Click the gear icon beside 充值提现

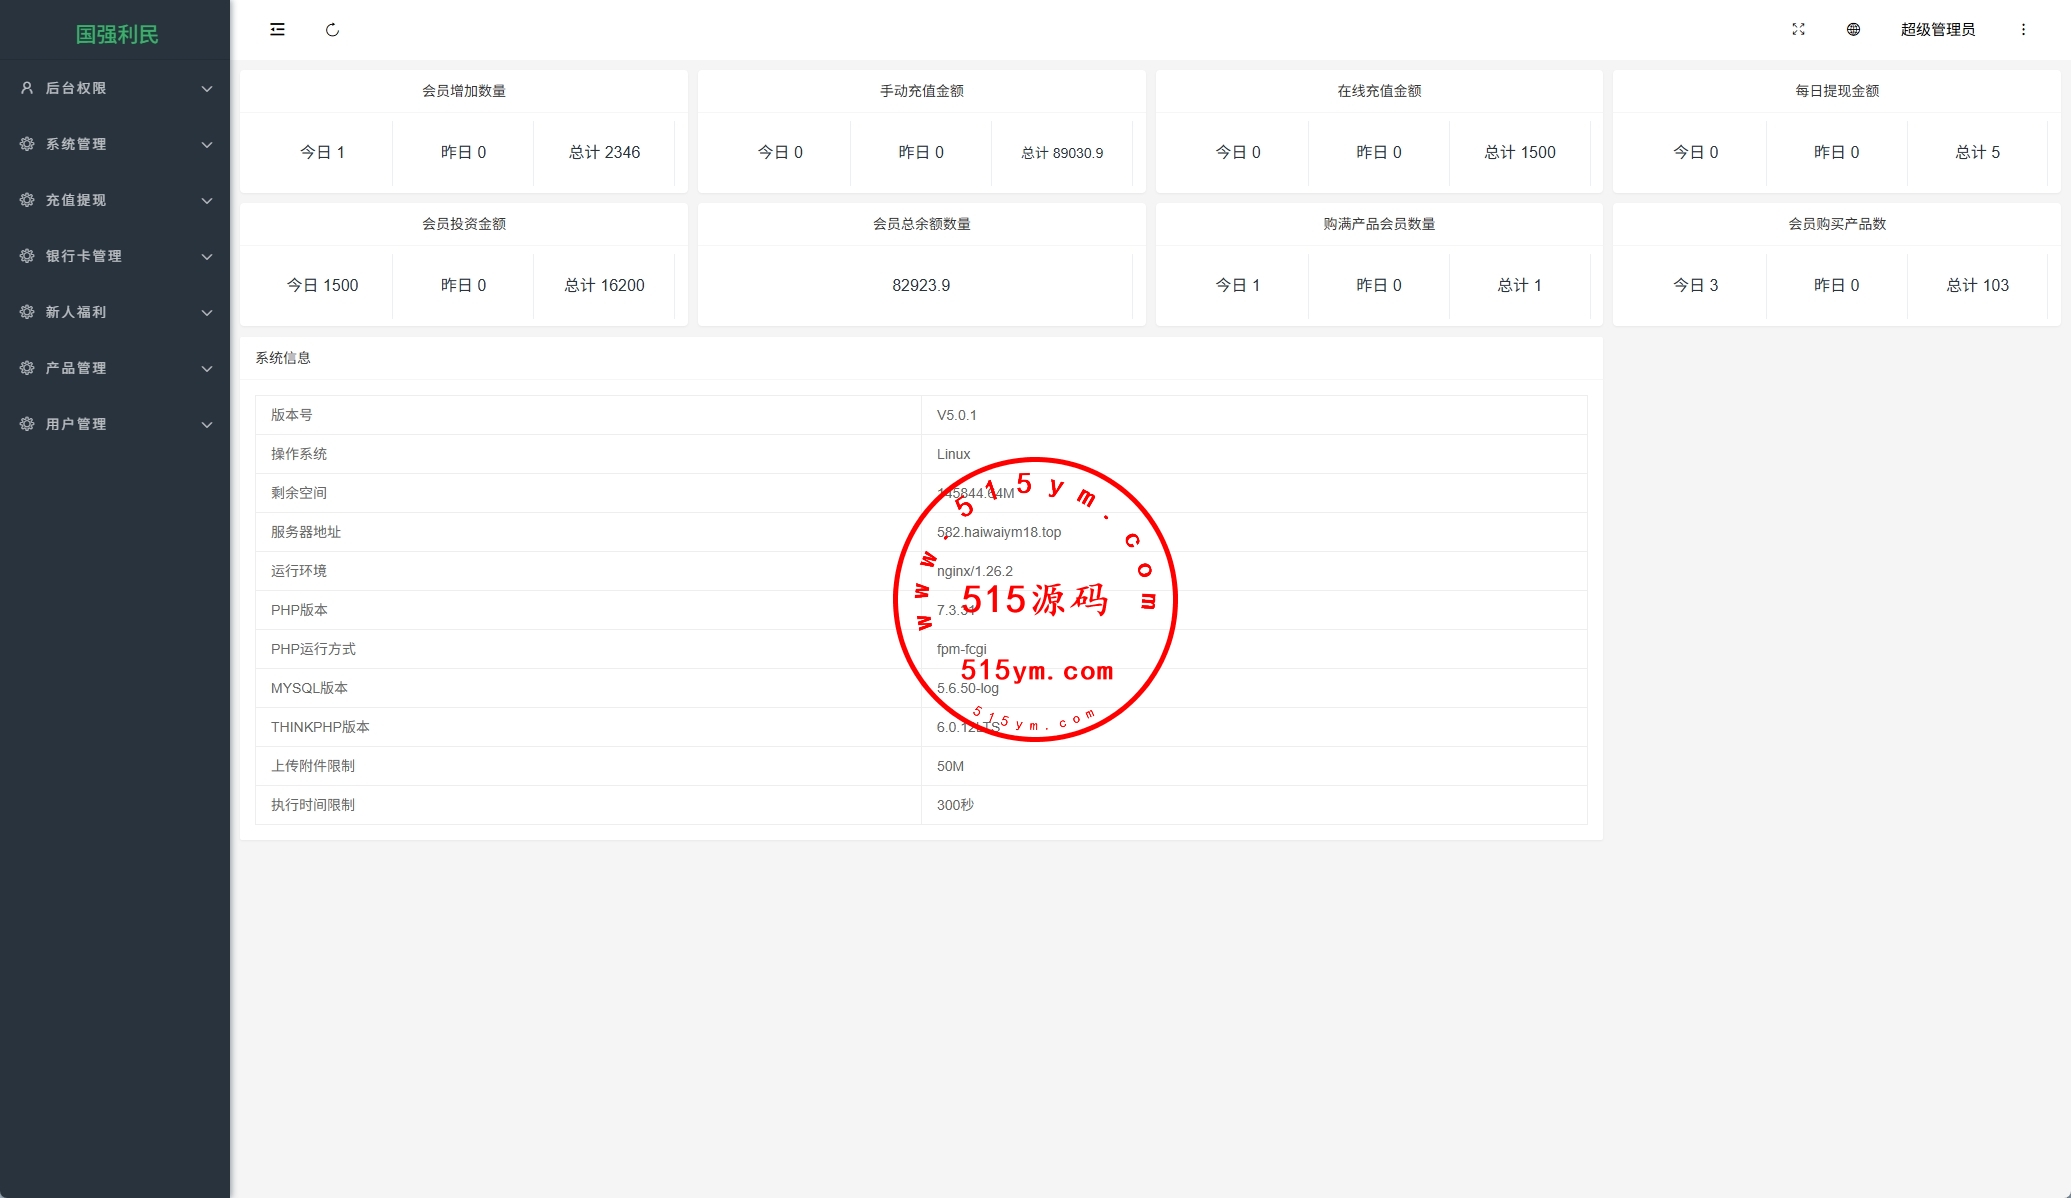[27, 200]
